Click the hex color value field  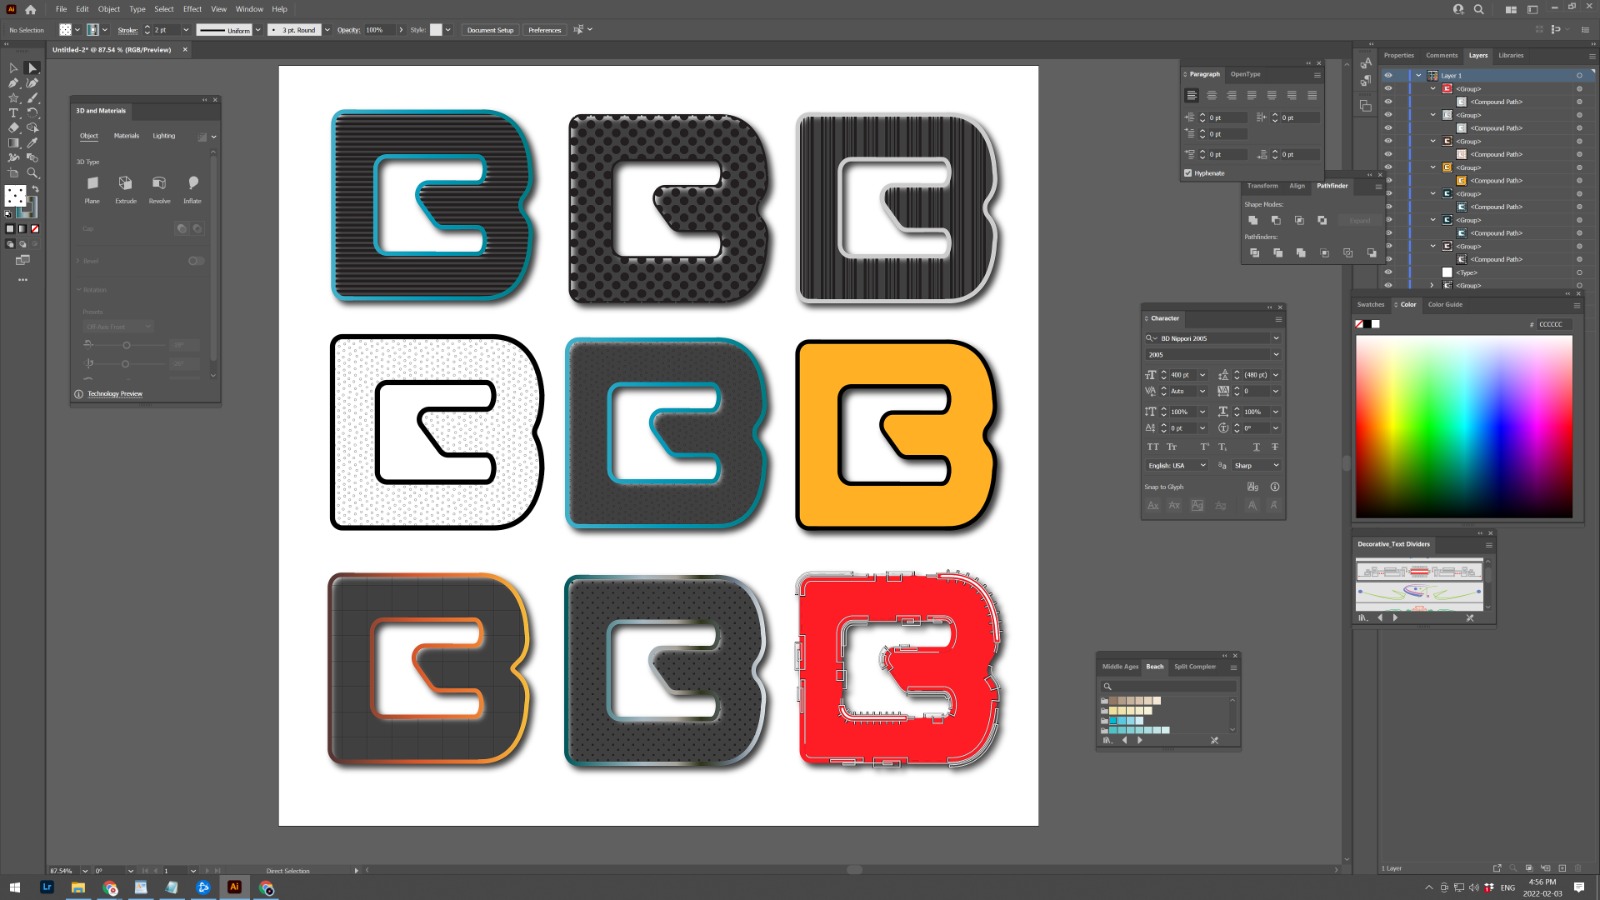point(1553,324)
